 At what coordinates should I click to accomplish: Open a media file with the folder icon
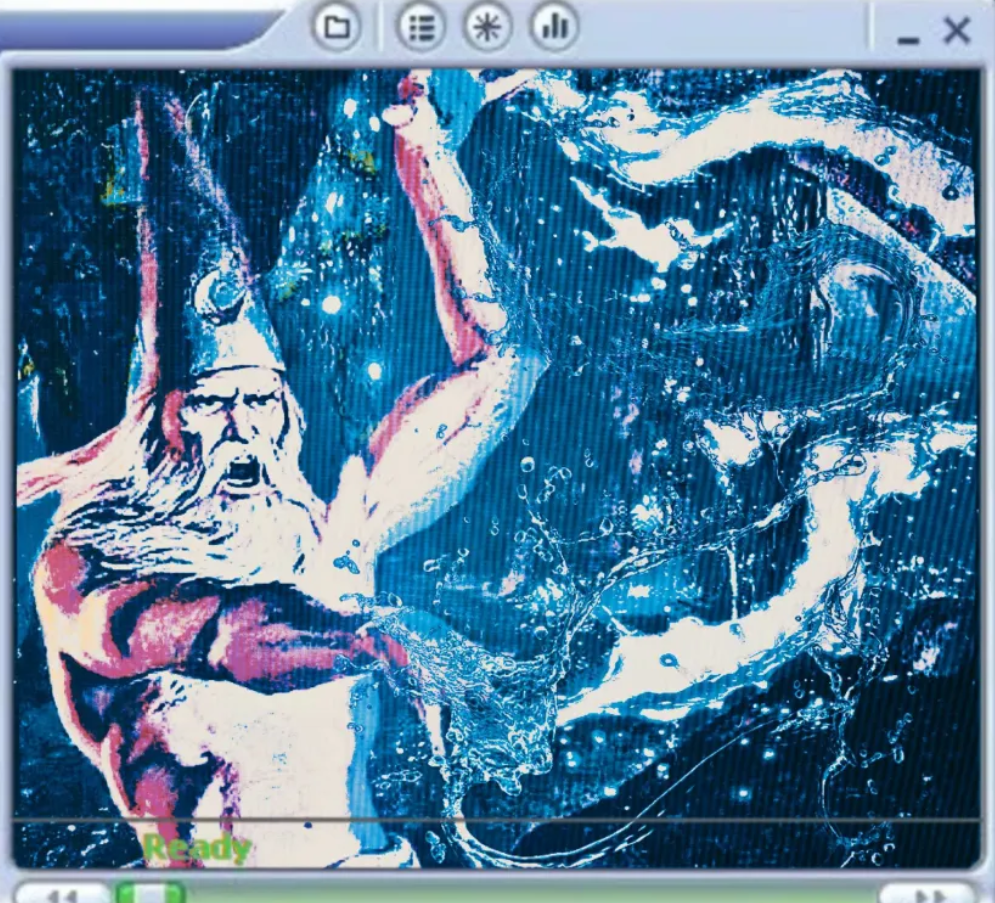[336, 27]
